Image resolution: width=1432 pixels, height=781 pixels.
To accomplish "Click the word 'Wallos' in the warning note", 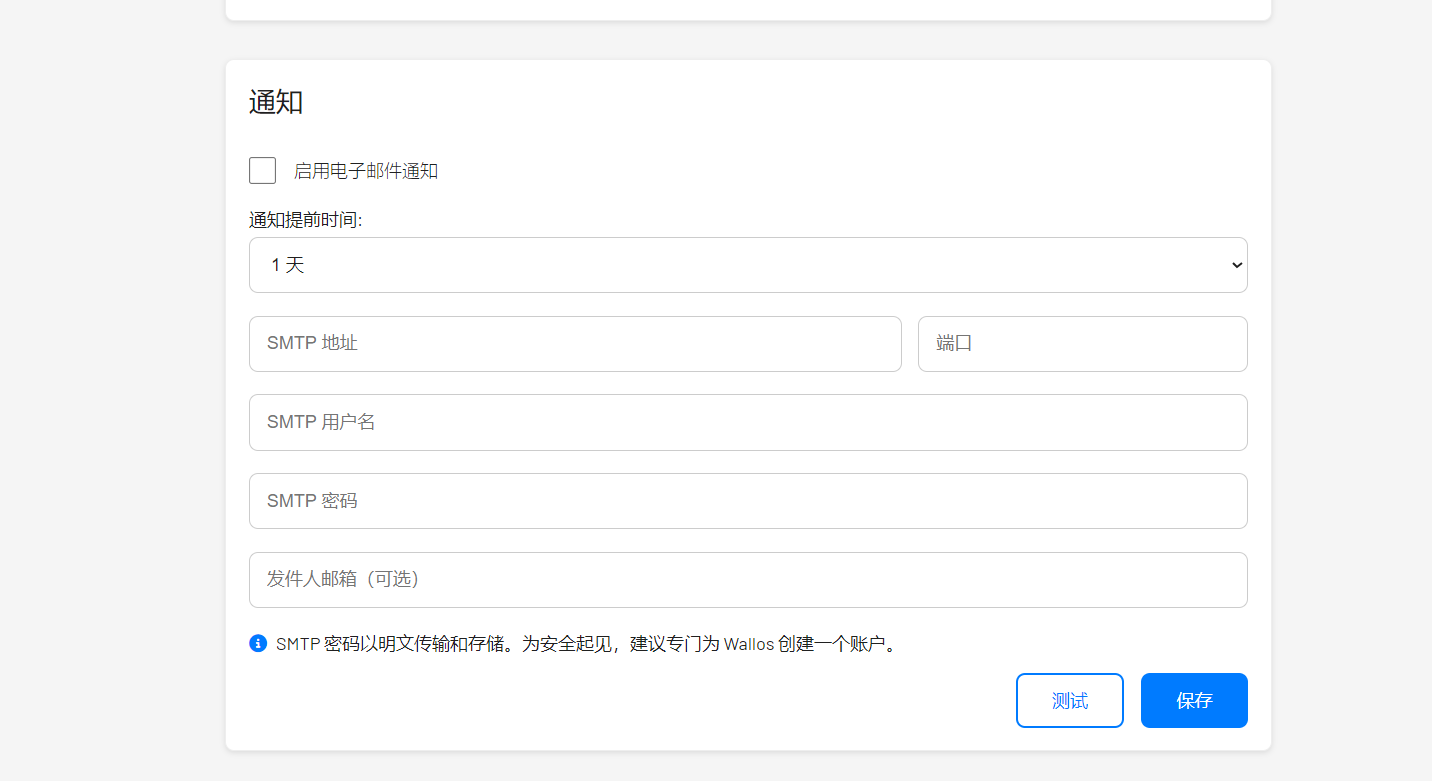I will tap(748, 644).
